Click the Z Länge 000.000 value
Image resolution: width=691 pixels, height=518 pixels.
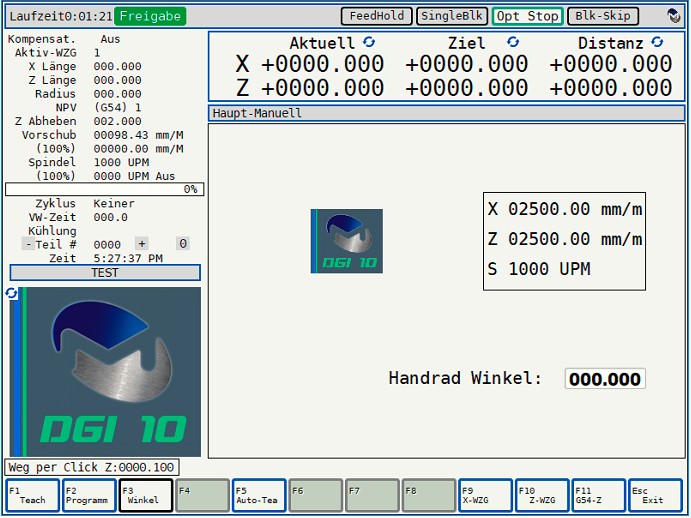(117, 80)
